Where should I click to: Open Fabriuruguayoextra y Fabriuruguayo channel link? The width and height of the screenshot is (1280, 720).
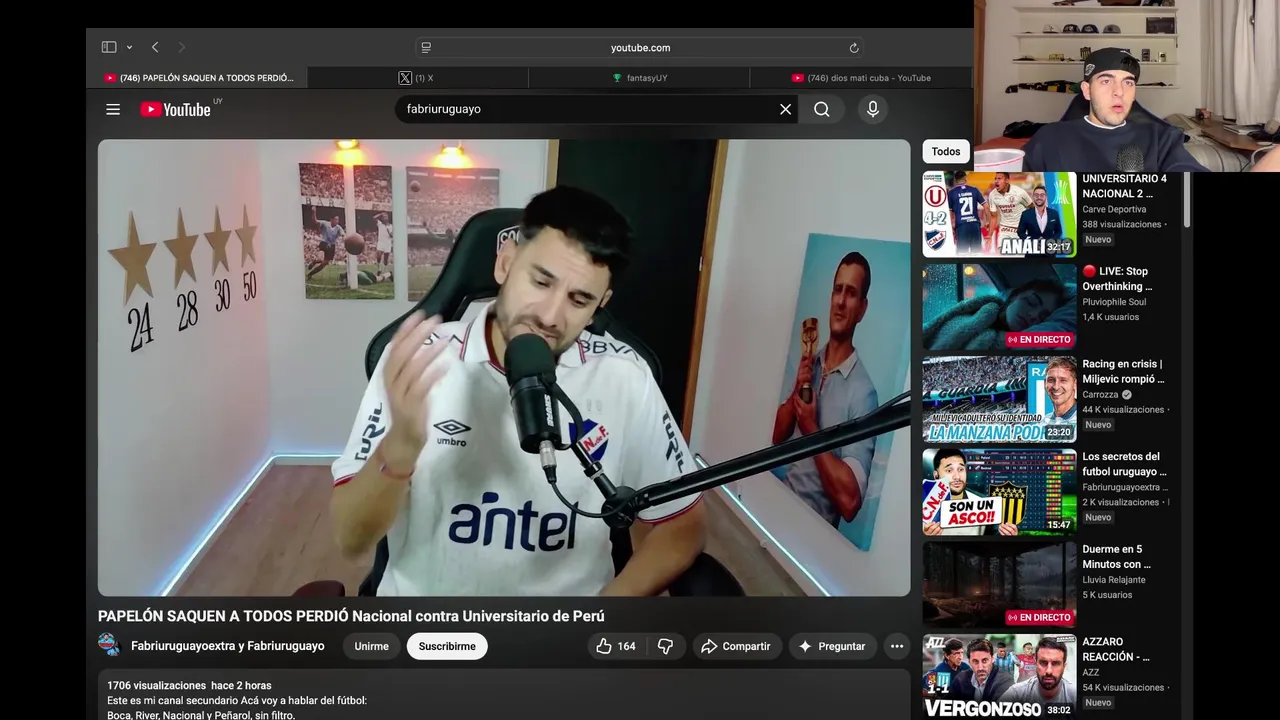[x=228, y=646]
